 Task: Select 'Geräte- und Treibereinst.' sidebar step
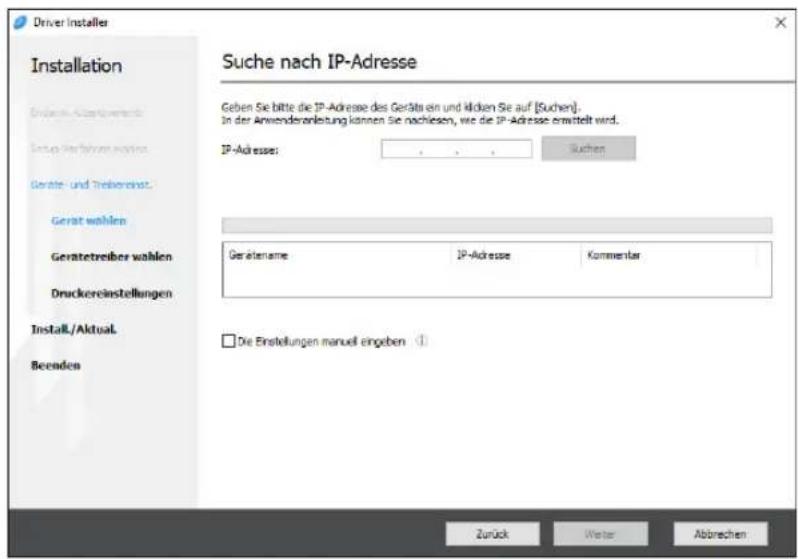click(x=91, y=184)
